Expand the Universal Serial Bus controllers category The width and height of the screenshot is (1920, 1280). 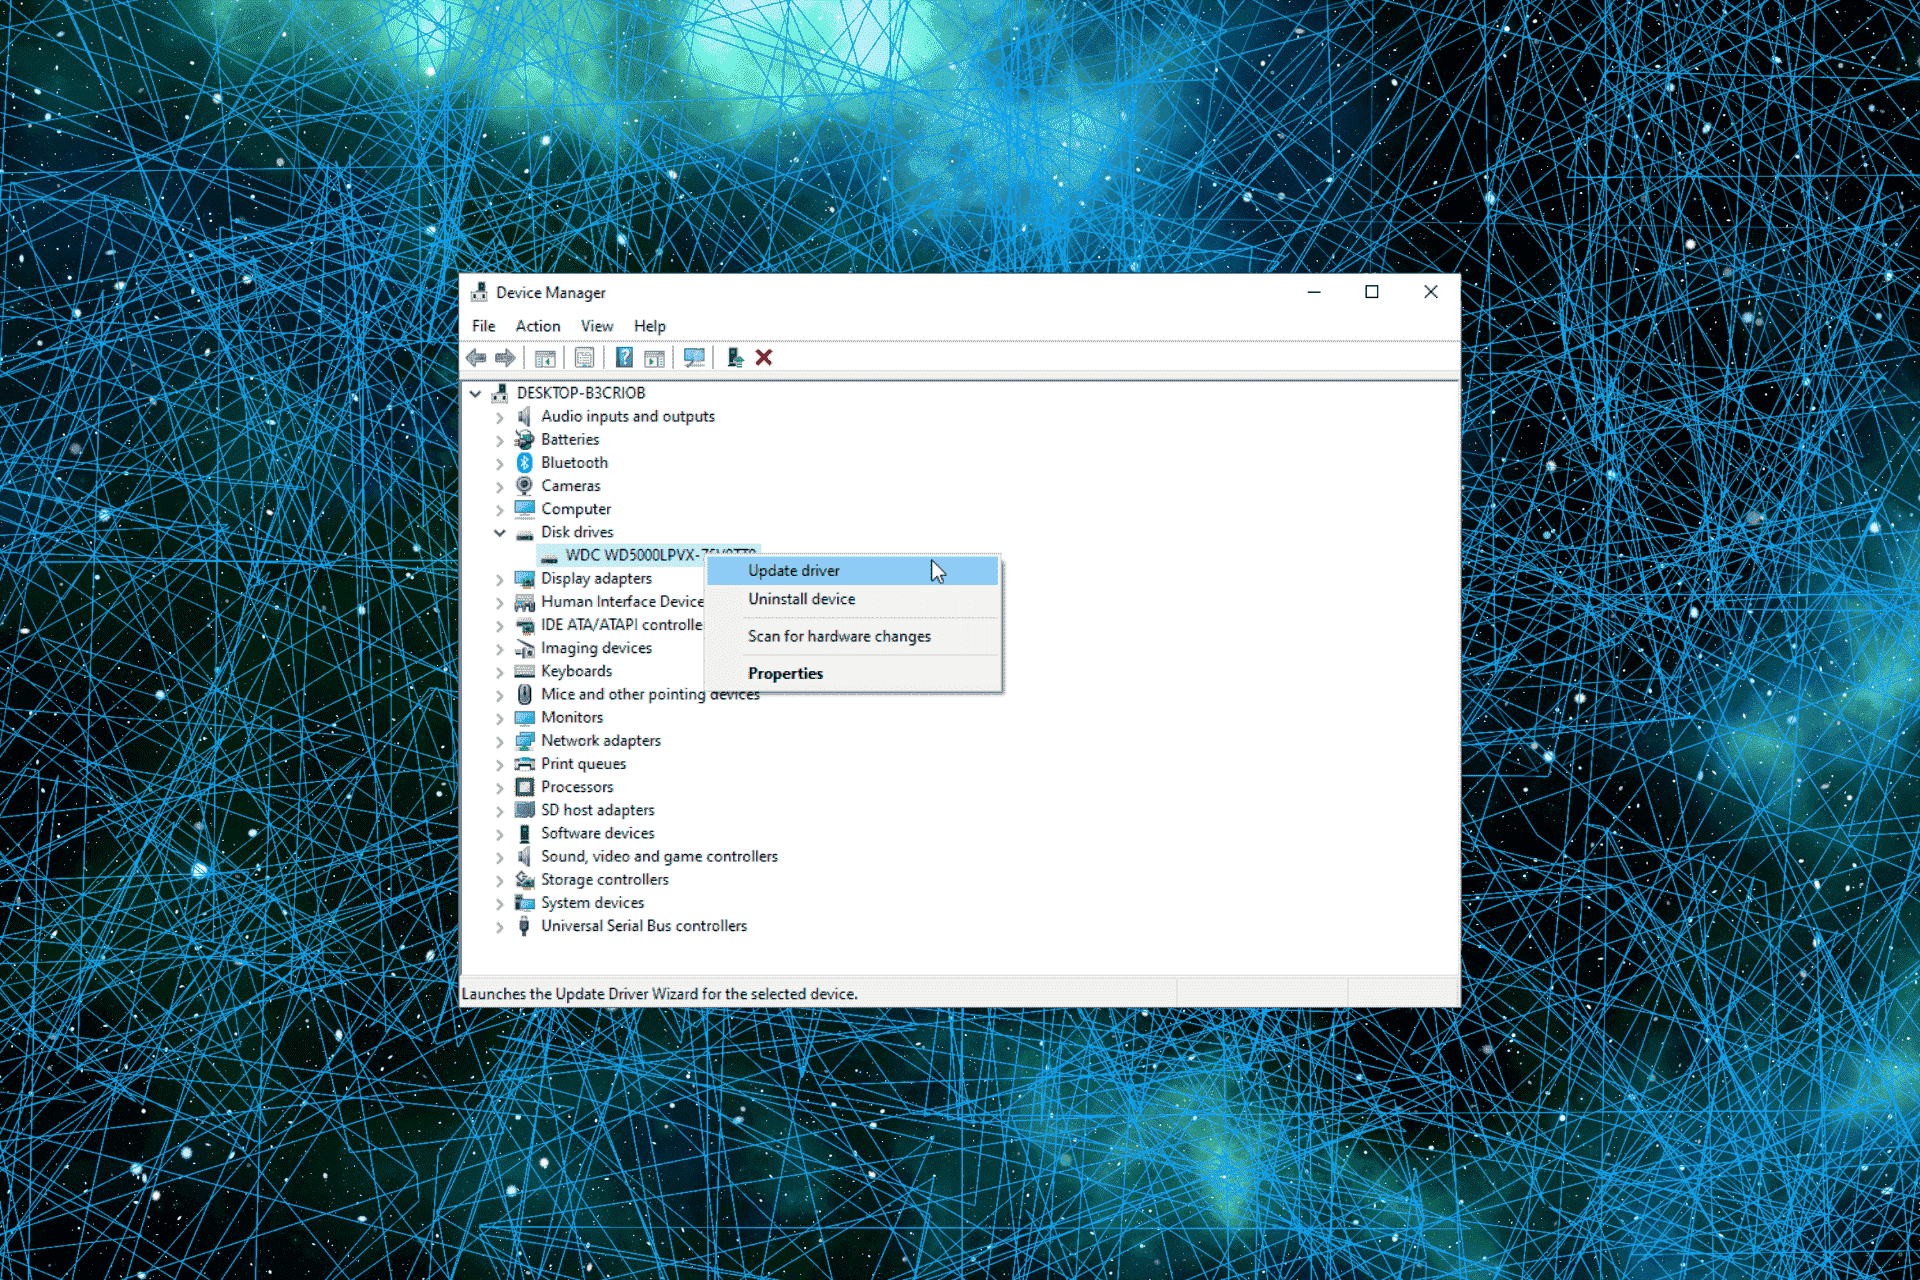pos(500,925)
